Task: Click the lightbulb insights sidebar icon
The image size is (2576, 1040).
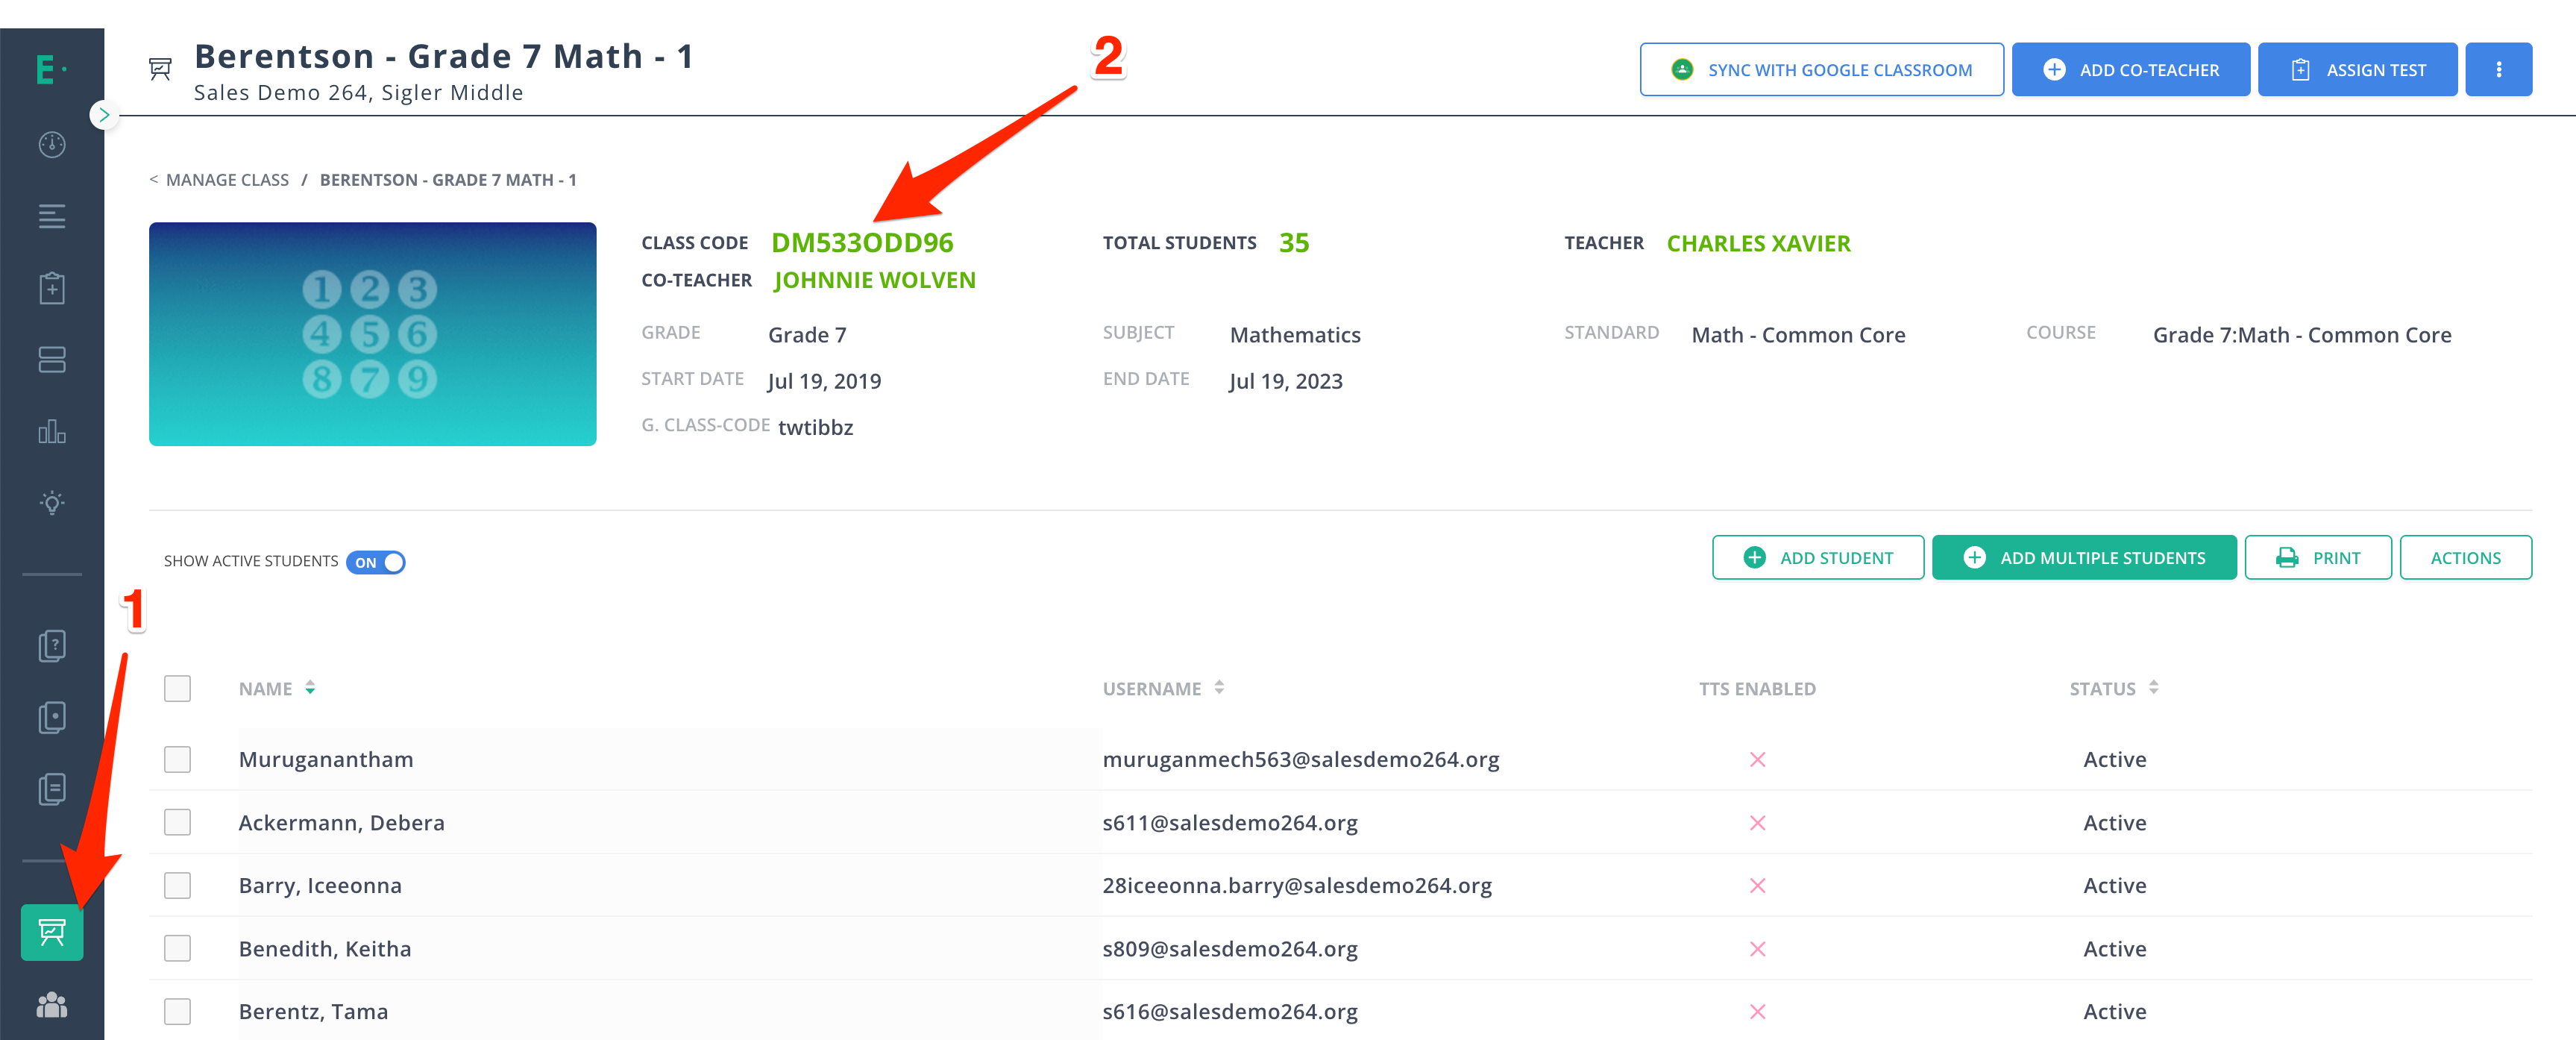Action: click(x=52, y=503)
